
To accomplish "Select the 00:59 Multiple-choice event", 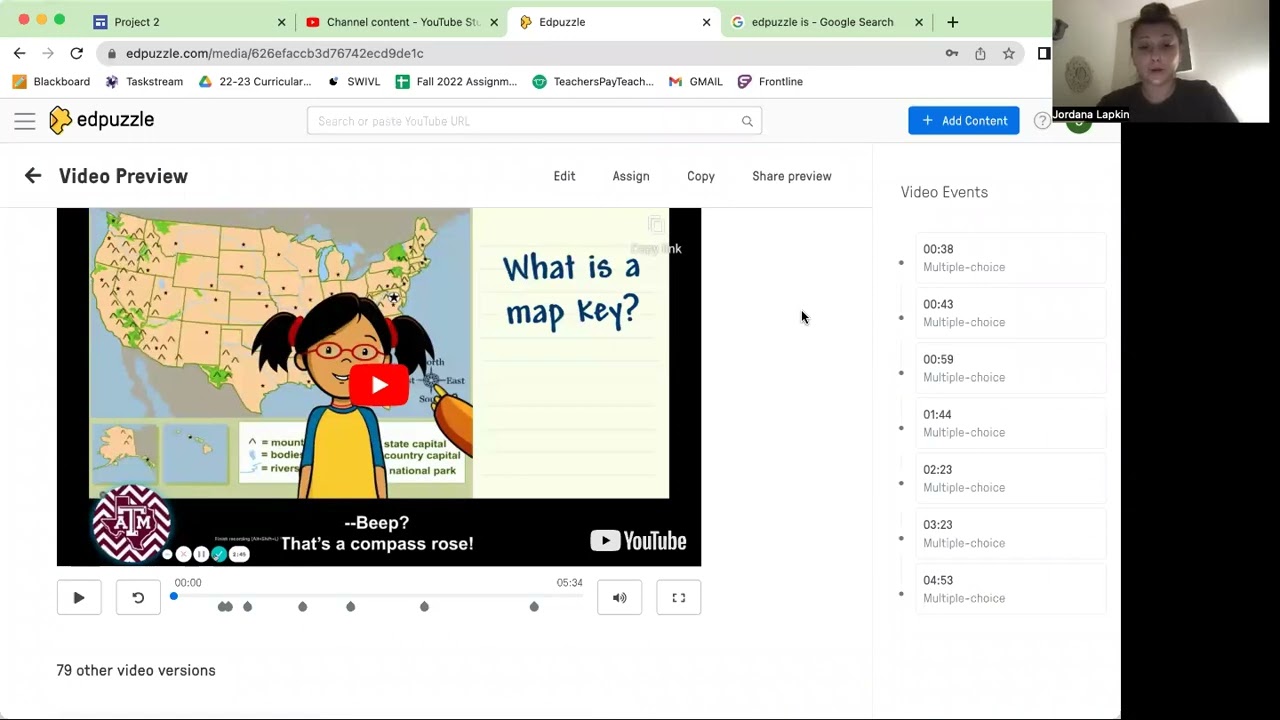I will point(1011,368).
